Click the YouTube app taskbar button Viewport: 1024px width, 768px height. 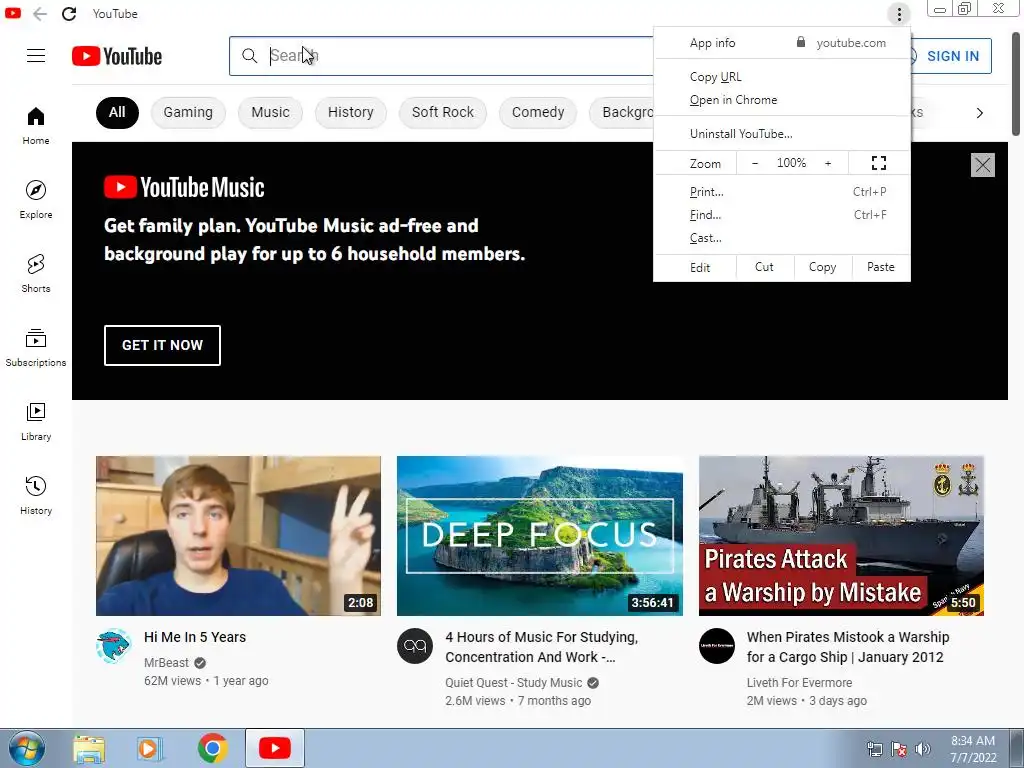point(275,748)
